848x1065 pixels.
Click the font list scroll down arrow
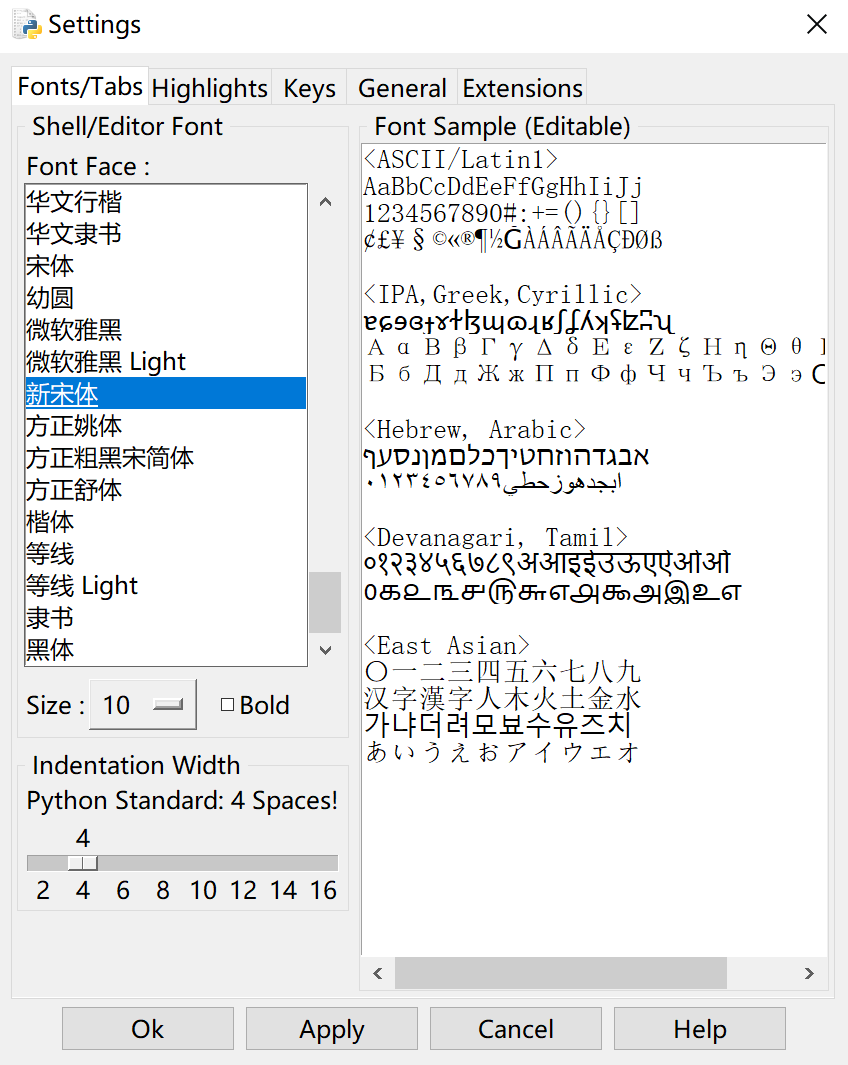coord(325,650)
